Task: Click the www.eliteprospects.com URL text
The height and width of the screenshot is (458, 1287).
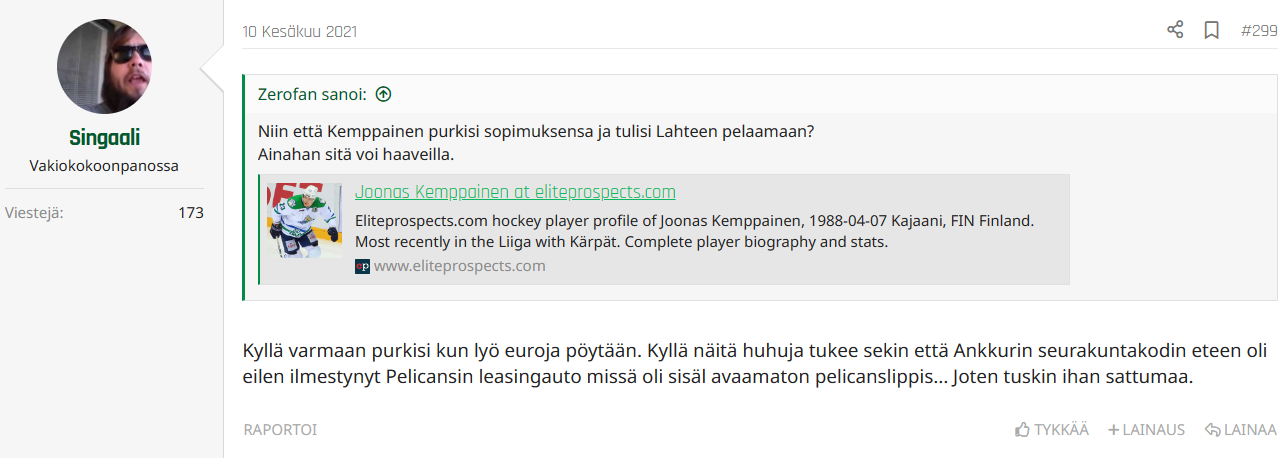Action: pyautogui.click(x=459, y=266)
